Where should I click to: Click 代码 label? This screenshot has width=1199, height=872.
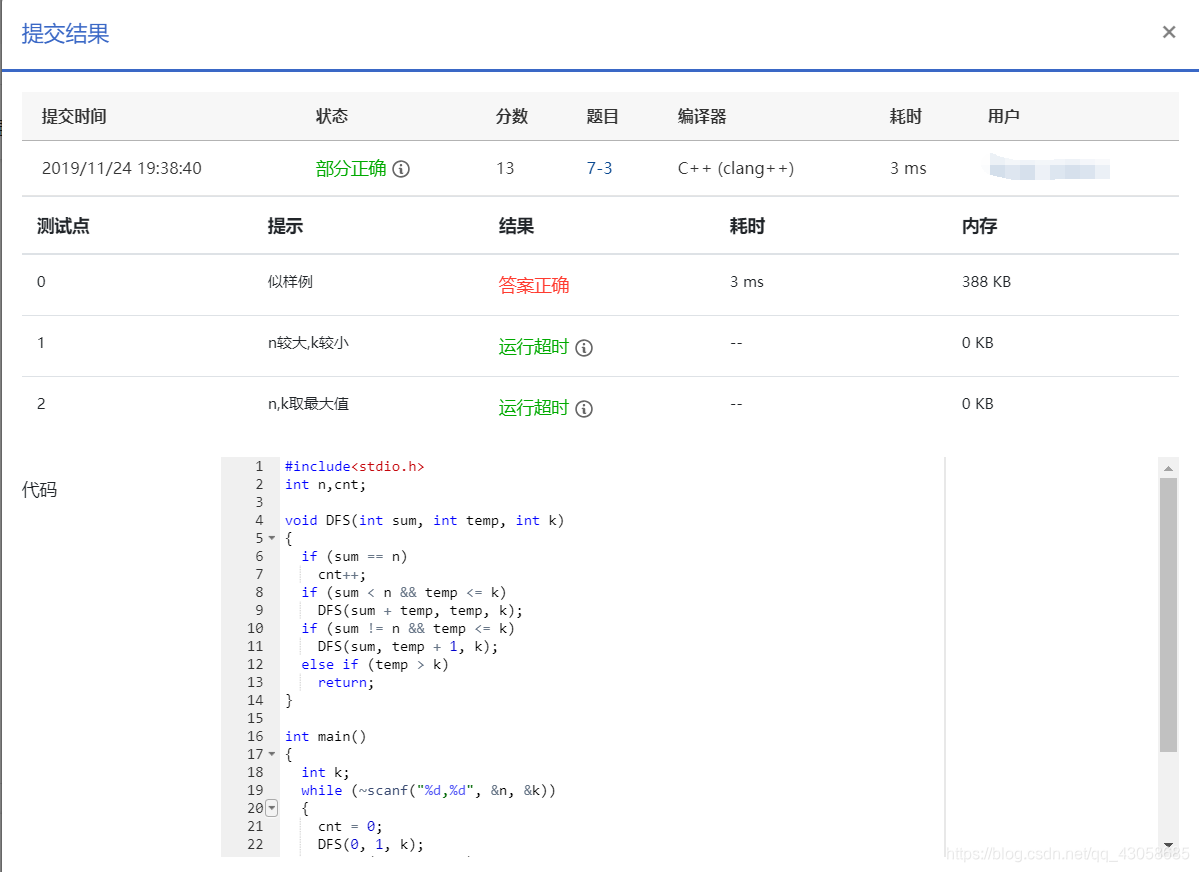click(x=39, y=490)
